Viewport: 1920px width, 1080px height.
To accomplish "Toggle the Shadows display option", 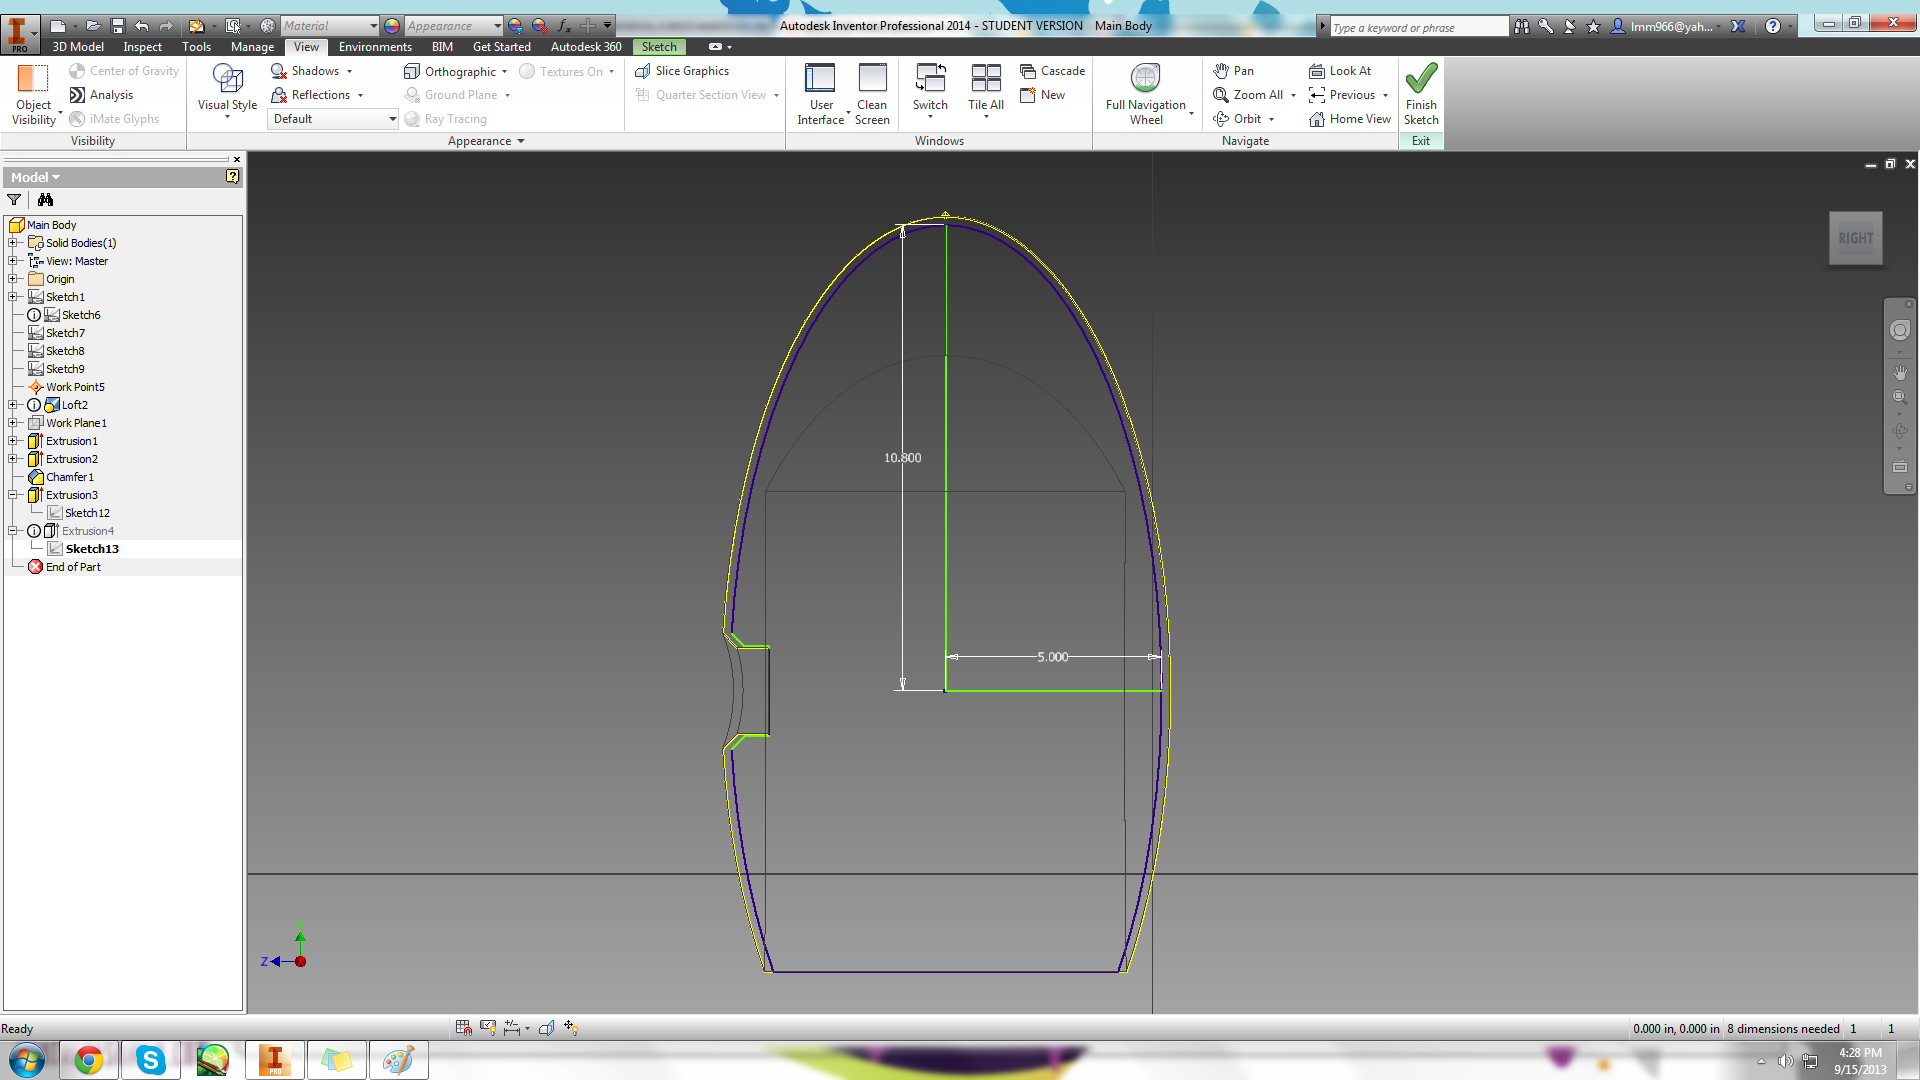I will [305, 71].
